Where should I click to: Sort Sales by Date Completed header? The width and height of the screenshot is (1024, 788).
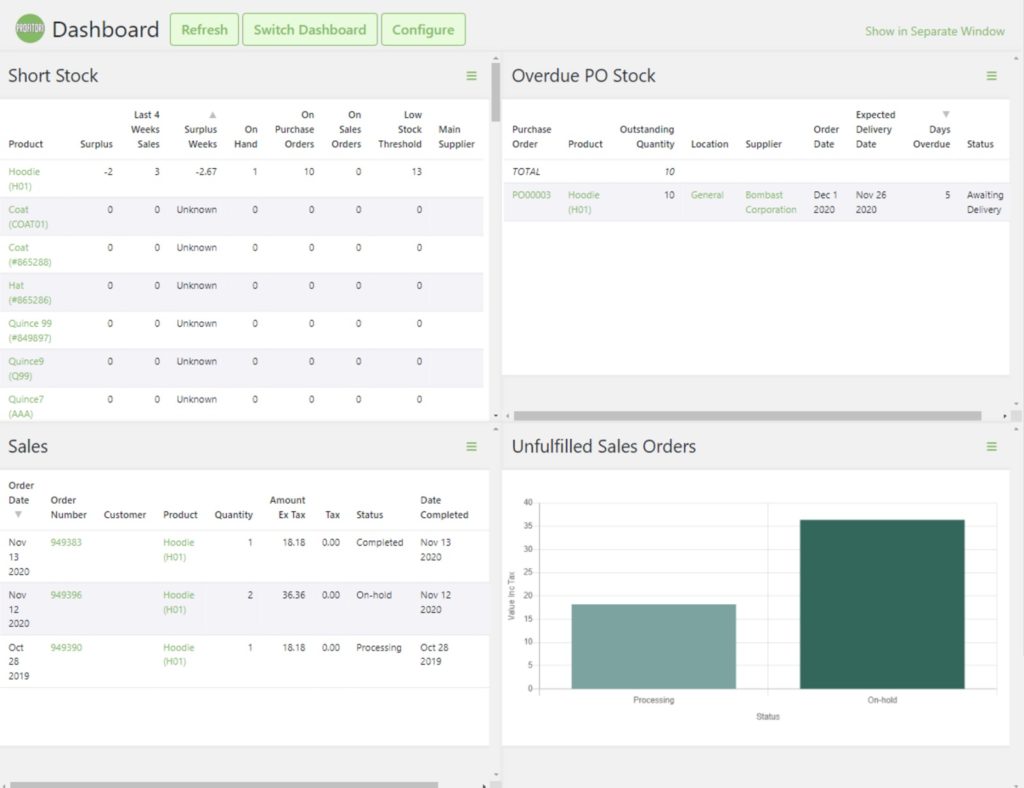444,507
